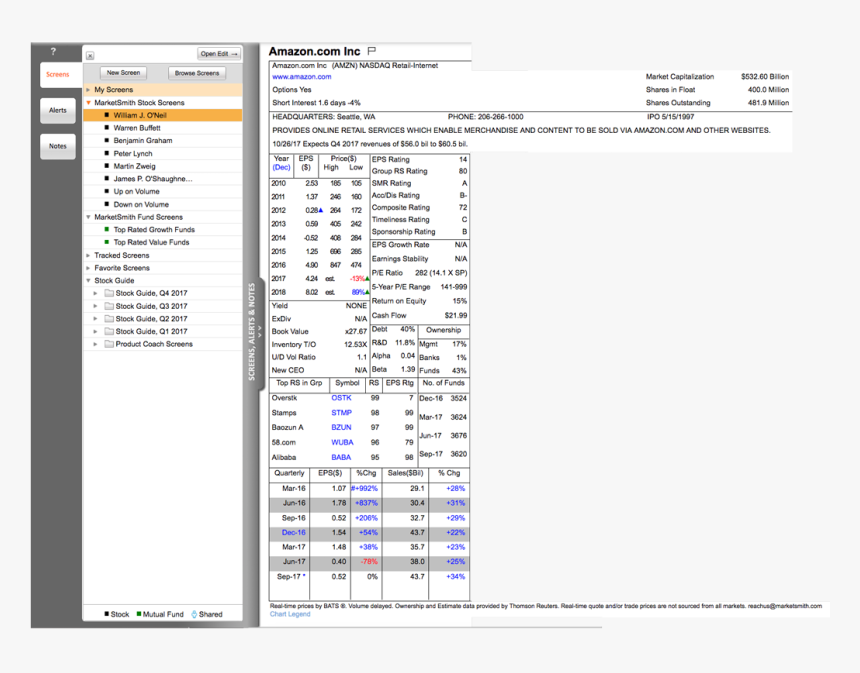Viewport: 860px width, 673px height.
Task: Click the green fund icon beside Top Rated Growth Funds
Action: pyautogui.click(x=107, y=229)
